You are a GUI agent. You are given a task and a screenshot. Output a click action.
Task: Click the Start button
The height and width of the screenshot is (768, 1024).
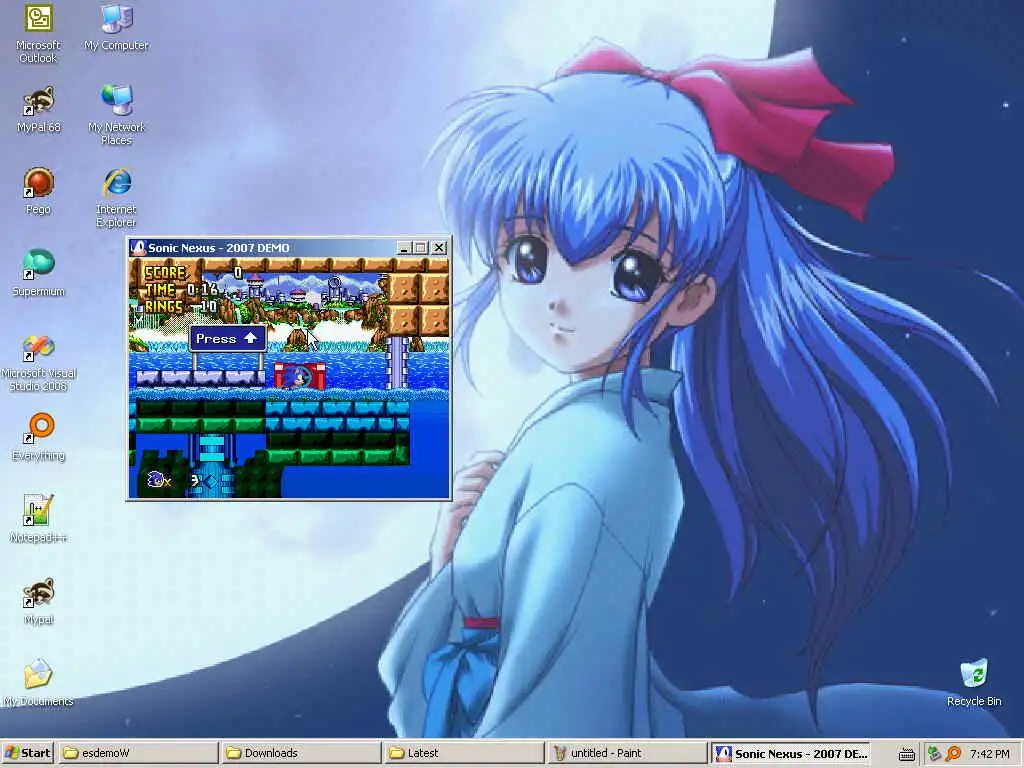27,753
